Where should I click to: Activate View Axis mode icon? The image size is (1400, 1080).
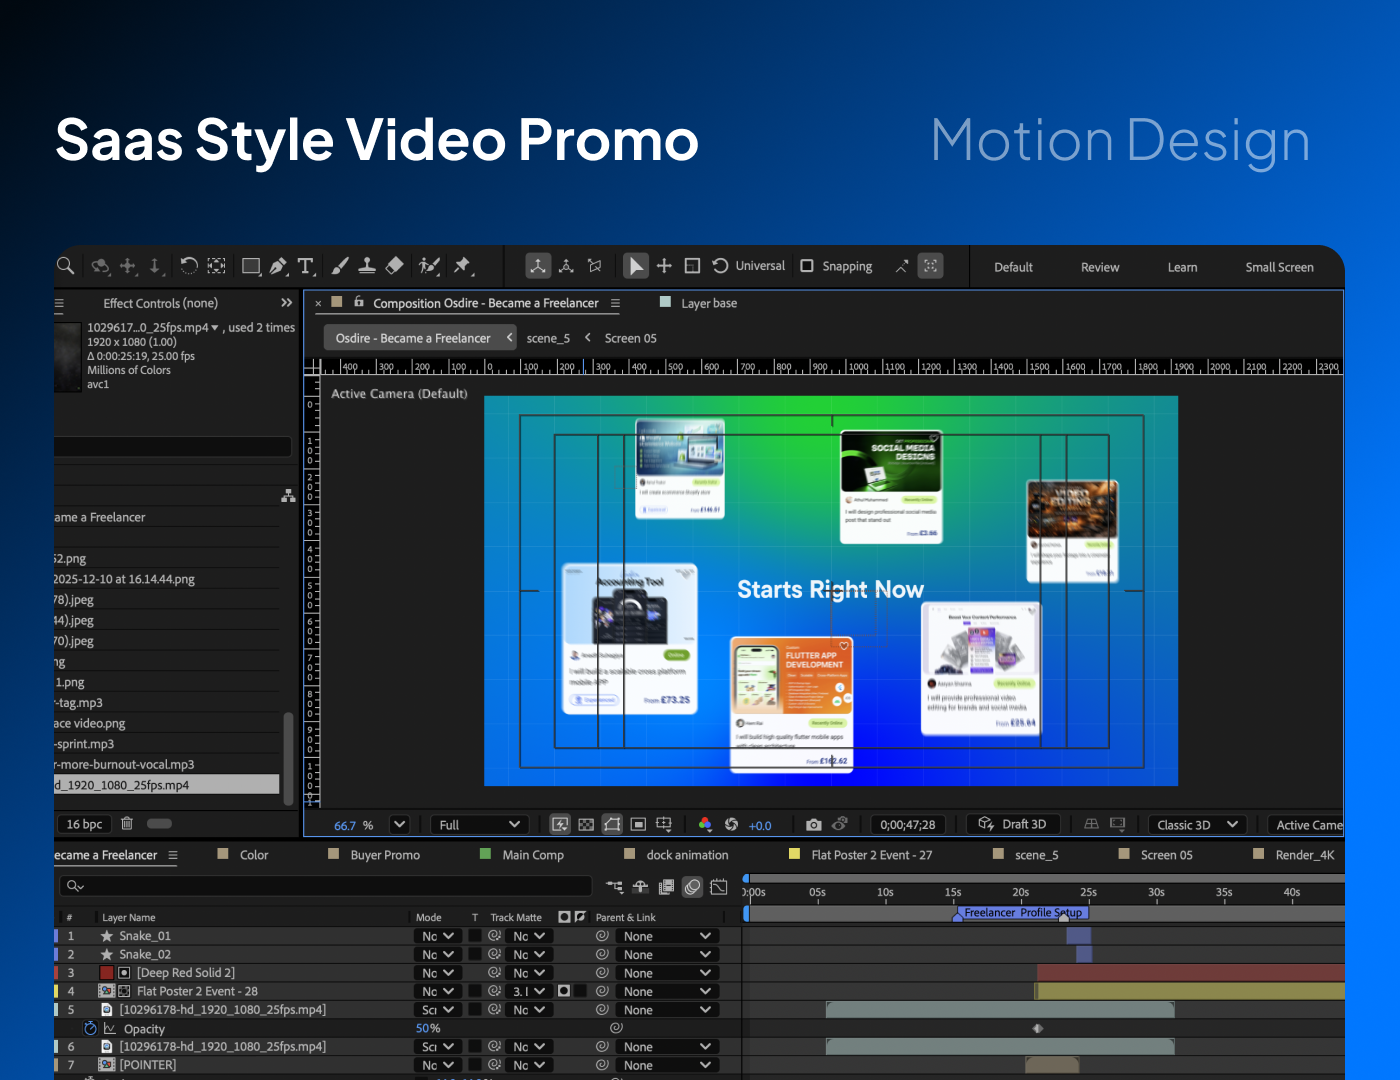pos(595,266)
